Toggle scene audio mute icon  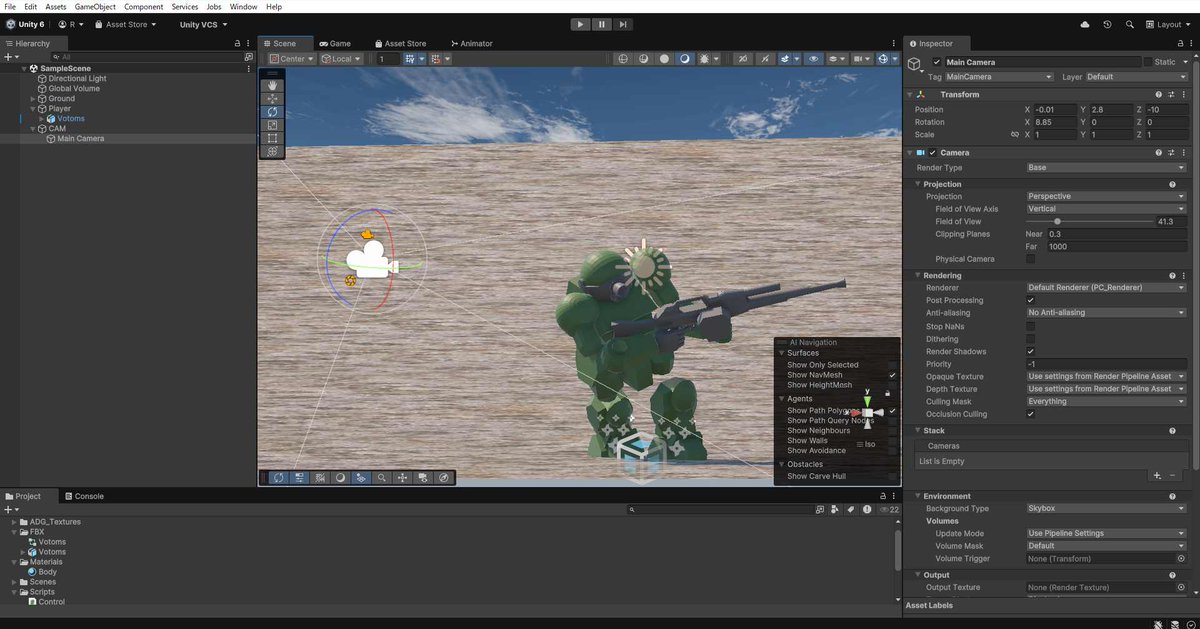coord(765,59)
